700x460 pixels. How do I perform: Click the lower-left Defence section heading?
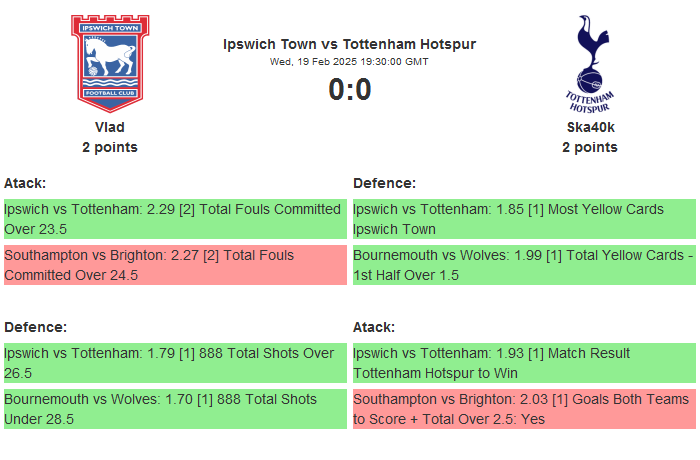click(x=35, y=327)
